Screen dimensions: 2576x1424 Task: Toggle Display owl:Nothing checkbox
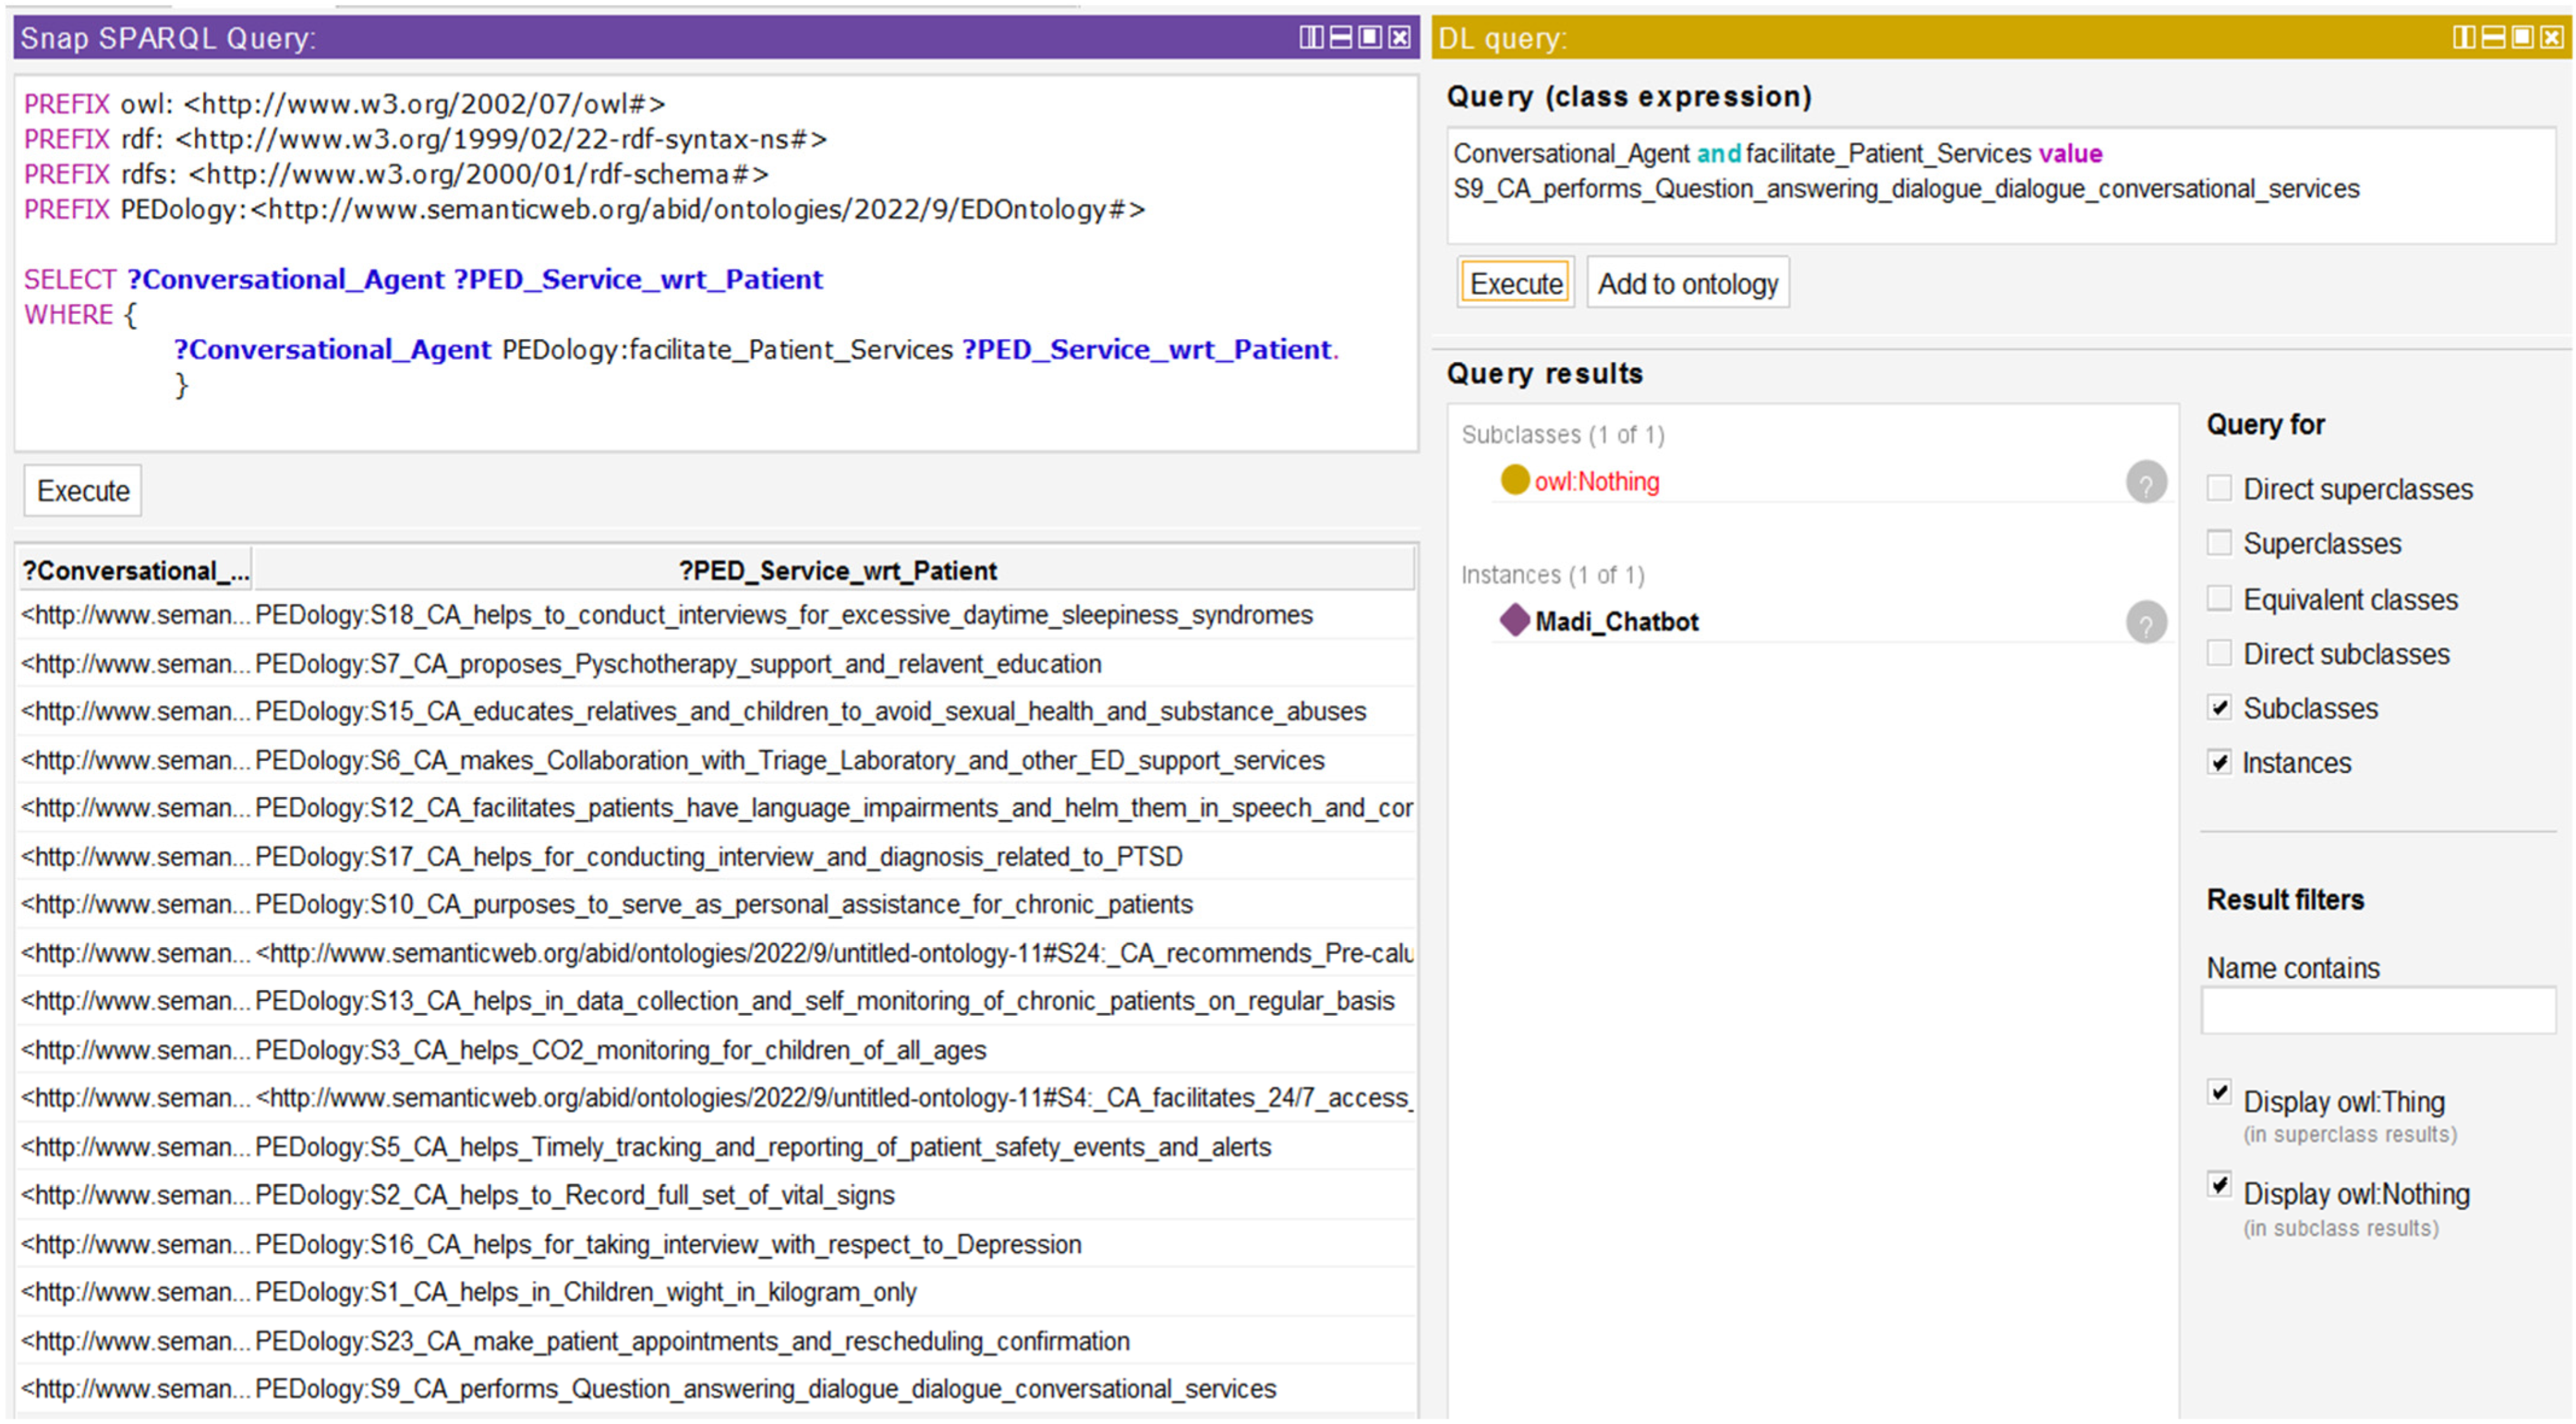(x=2219, y=1186)
